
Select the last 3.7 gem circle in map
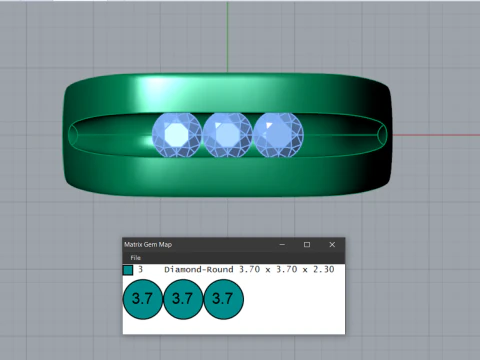pos(223,299)
